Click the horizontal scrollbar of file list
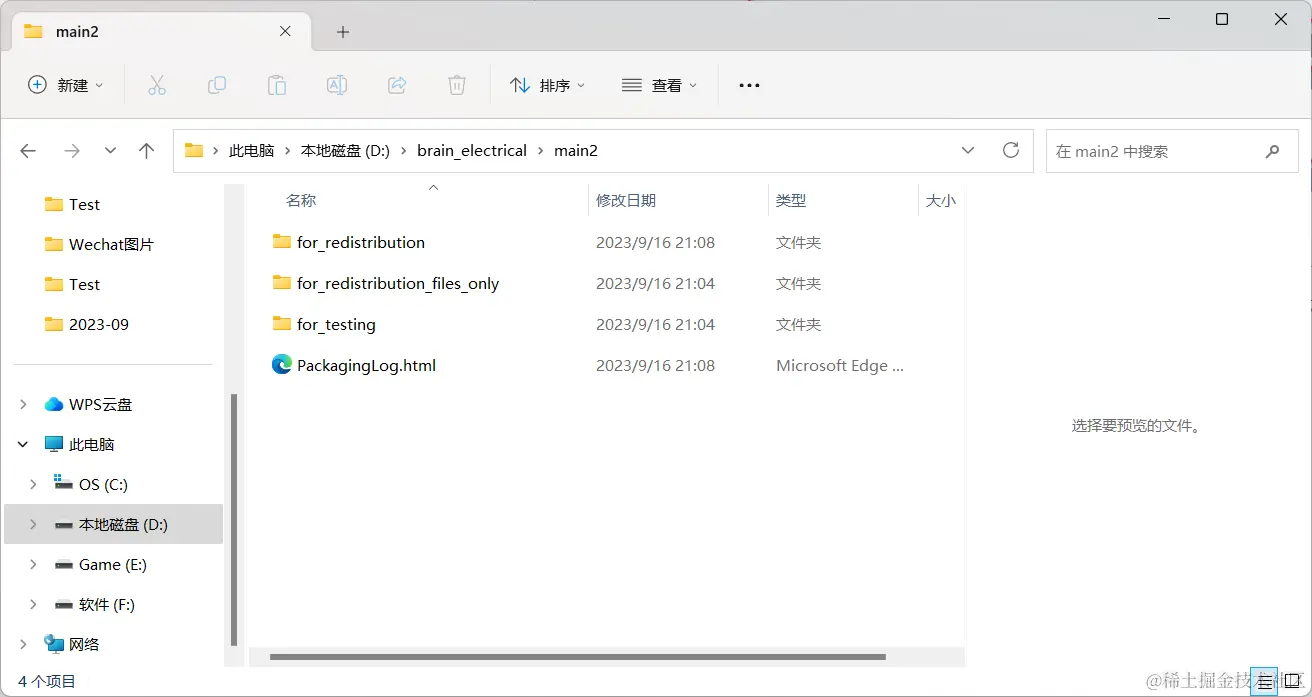This screenshot has height=697, width=1312. point(578,657)
